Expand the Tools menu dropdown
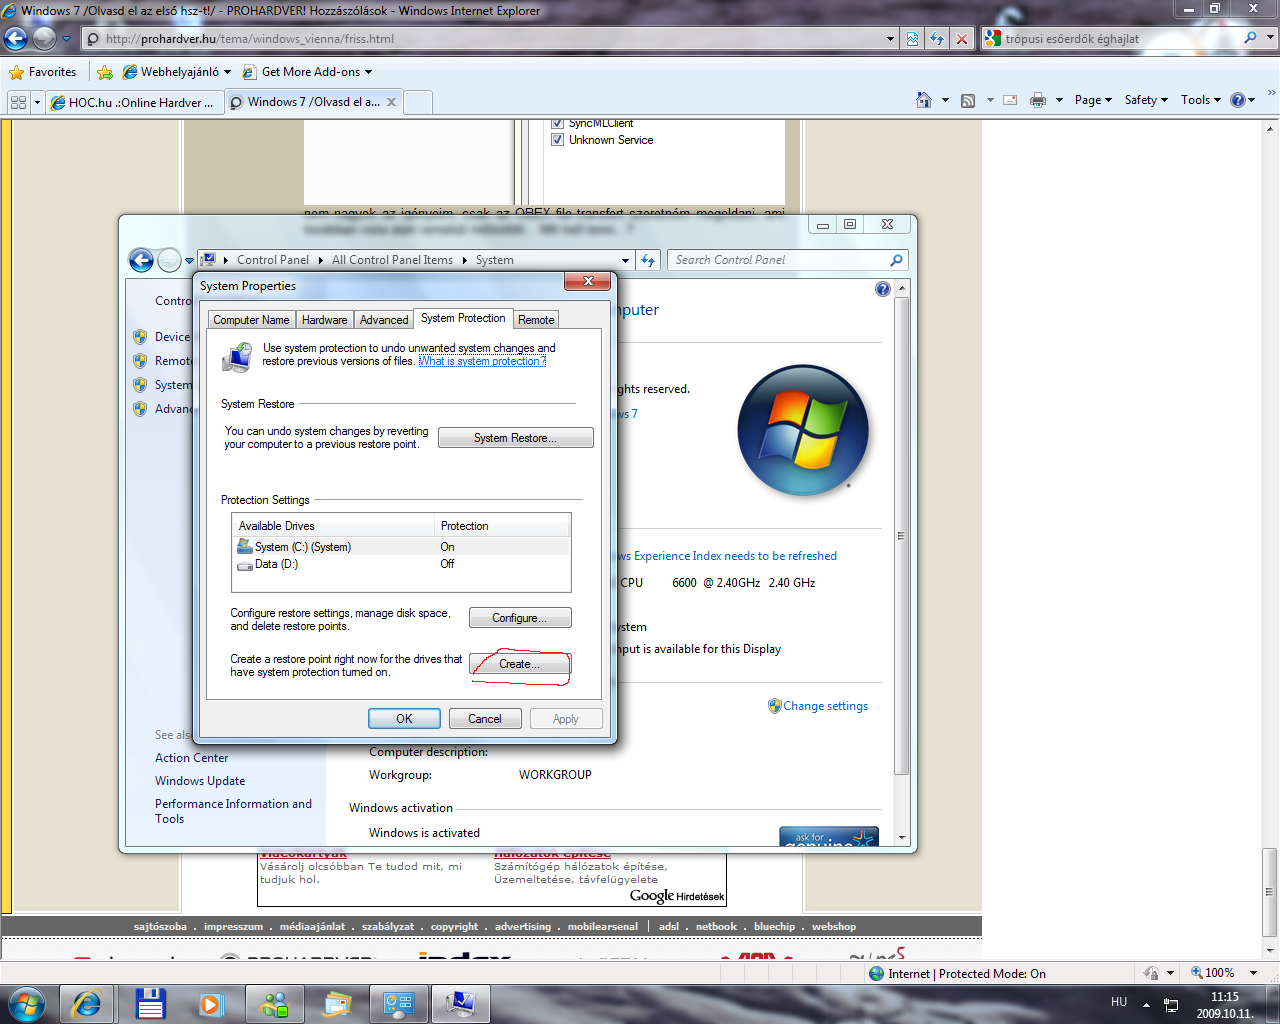Image resolution: width=1280 pixels, height=1024 pixels. [1200, 100]
